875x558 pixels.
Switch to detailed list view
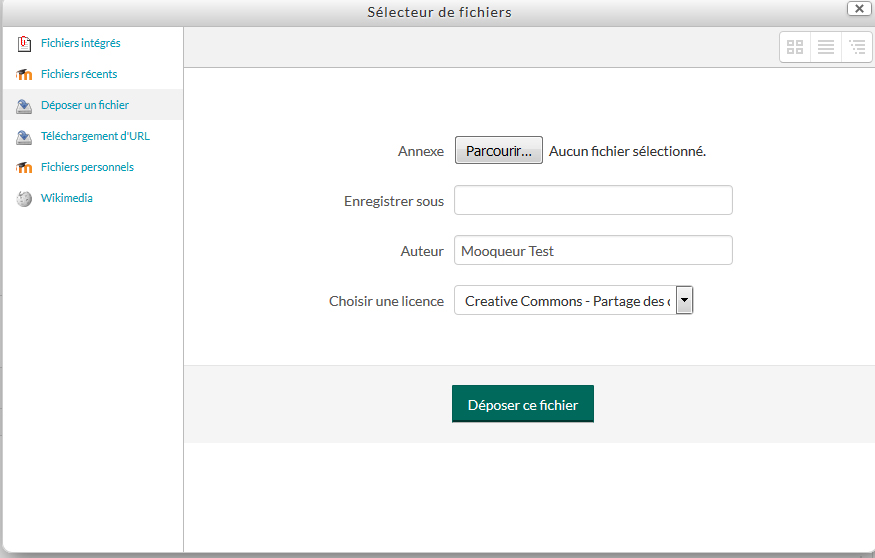click(826, 47)
